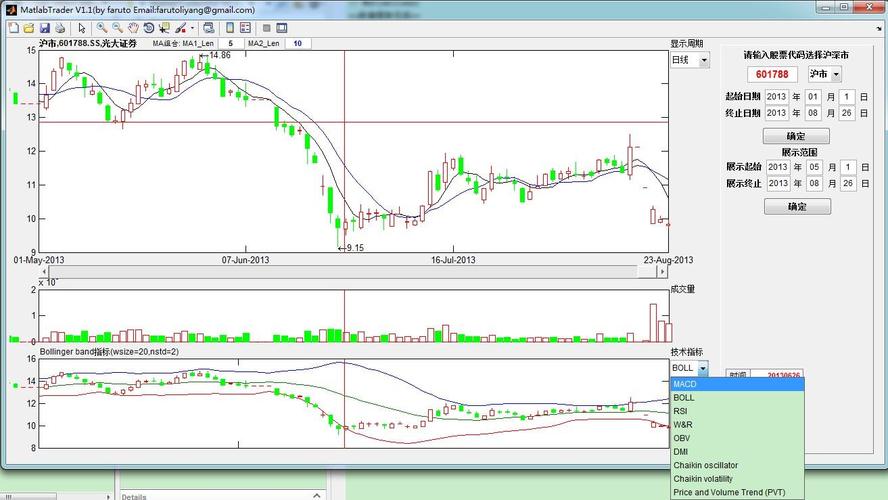The height and width of the screenshot is (500, 888).
Task: Select the Zoom Out magnifier tool
Action: [117, 28]
